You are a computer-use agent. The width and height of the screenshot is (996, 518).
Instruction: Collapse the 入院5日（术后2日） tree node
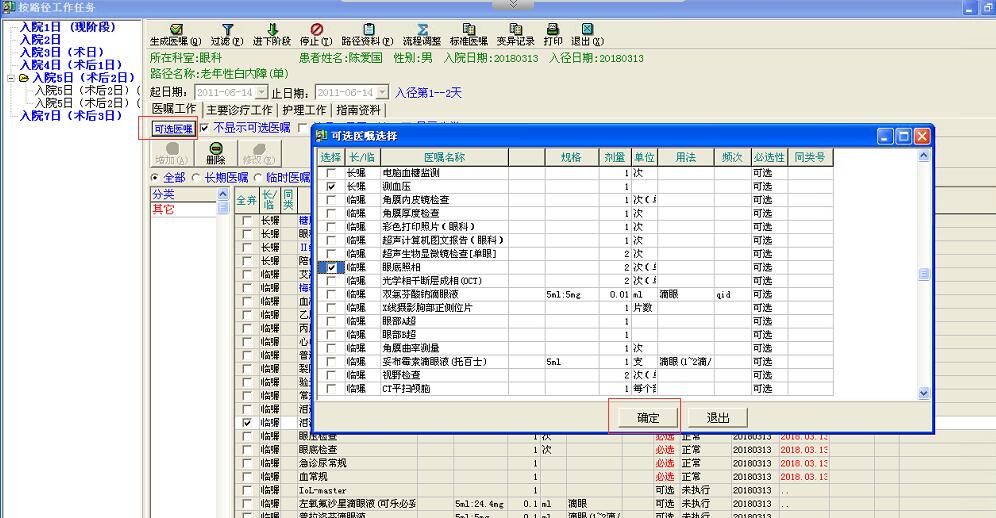click(11, 78)
